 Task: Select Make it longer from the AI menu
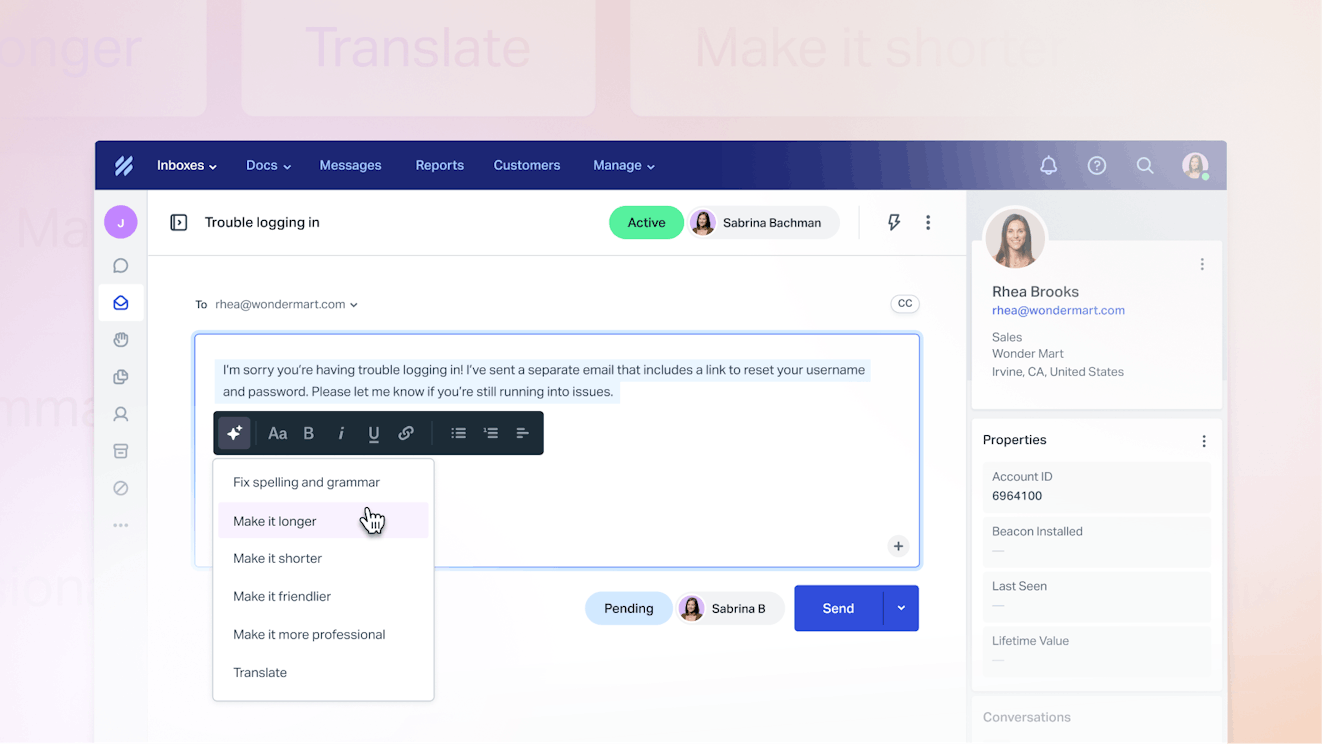pos(275,521)
